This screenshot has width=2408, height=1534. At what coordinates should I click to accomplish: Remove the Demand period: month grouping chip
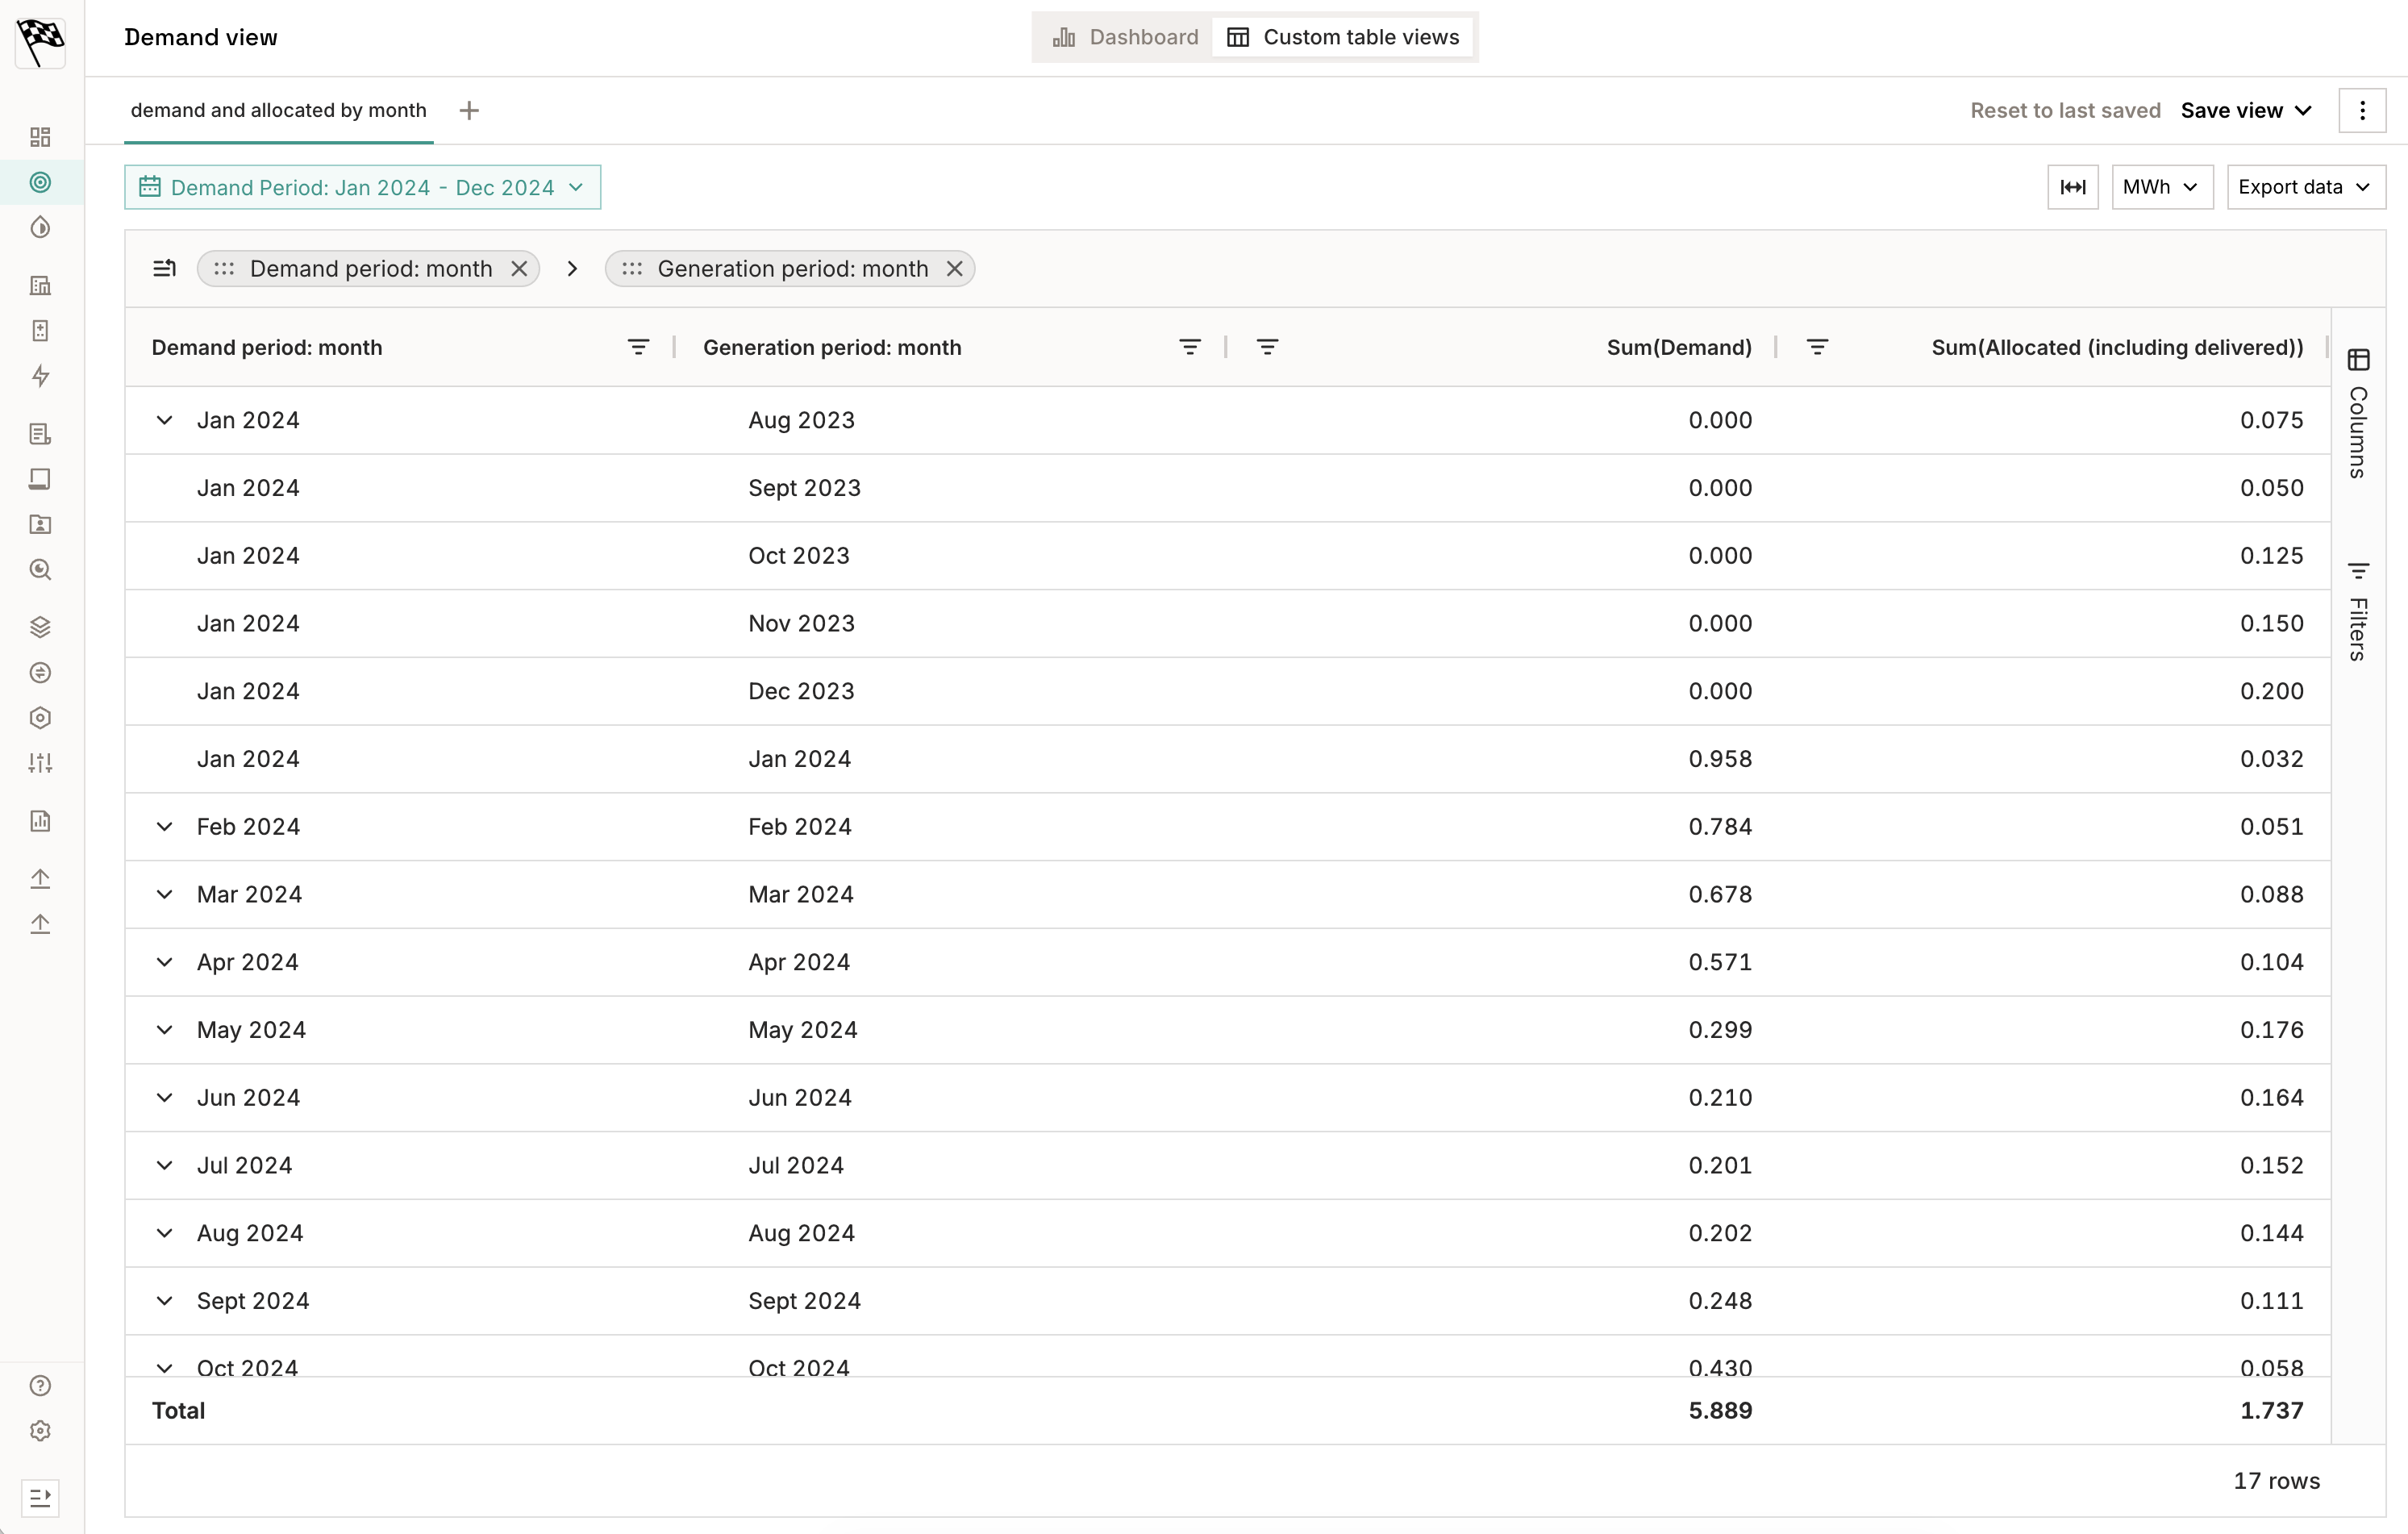pyautogui.click(x=519, y=269)
